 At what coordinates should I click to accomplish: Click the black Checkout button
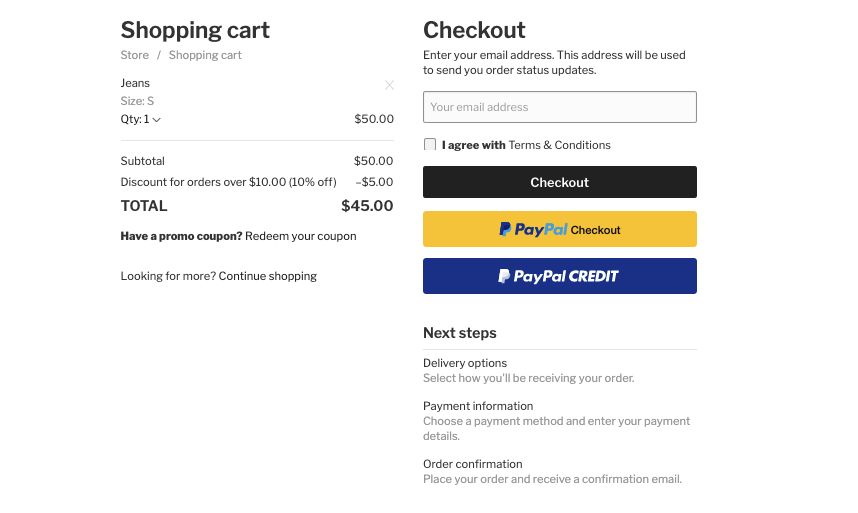pyautogui.click(x=560, y=182)
